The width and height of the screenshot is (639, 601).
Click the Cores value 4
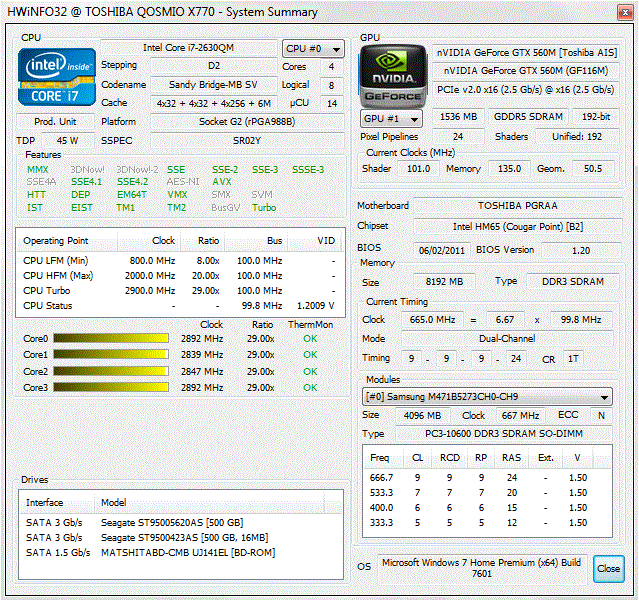(331, 66)
